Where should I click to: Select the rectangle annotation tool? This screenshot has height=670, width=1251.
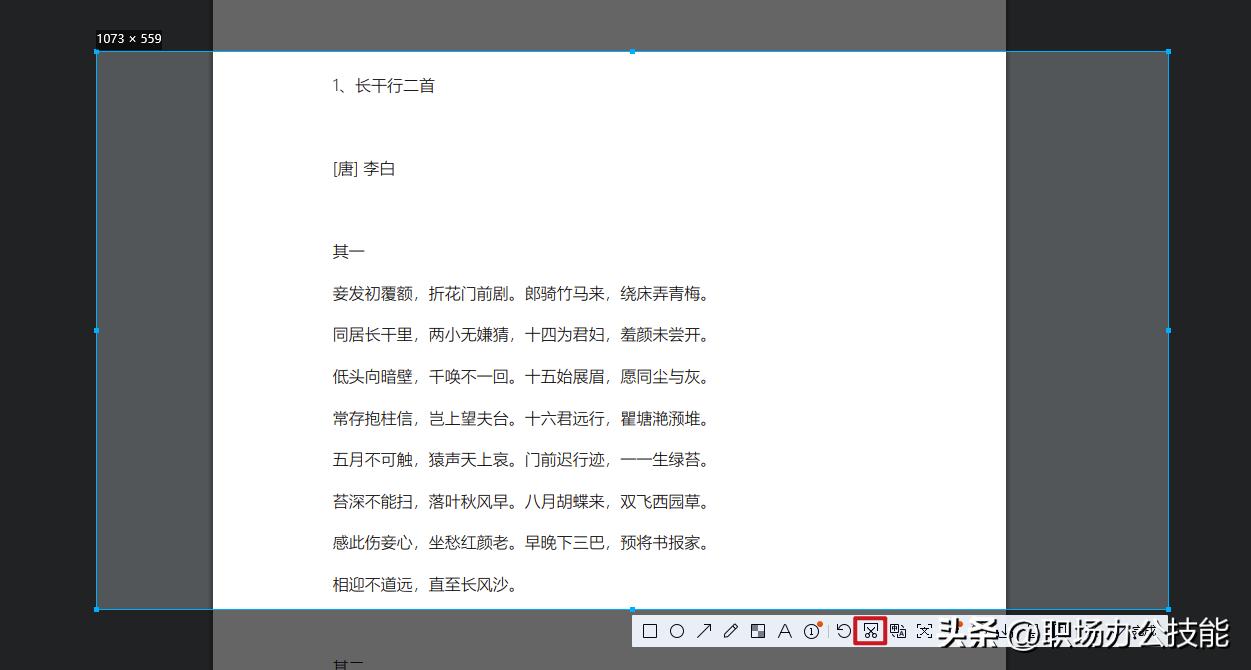tap(649, 631)
